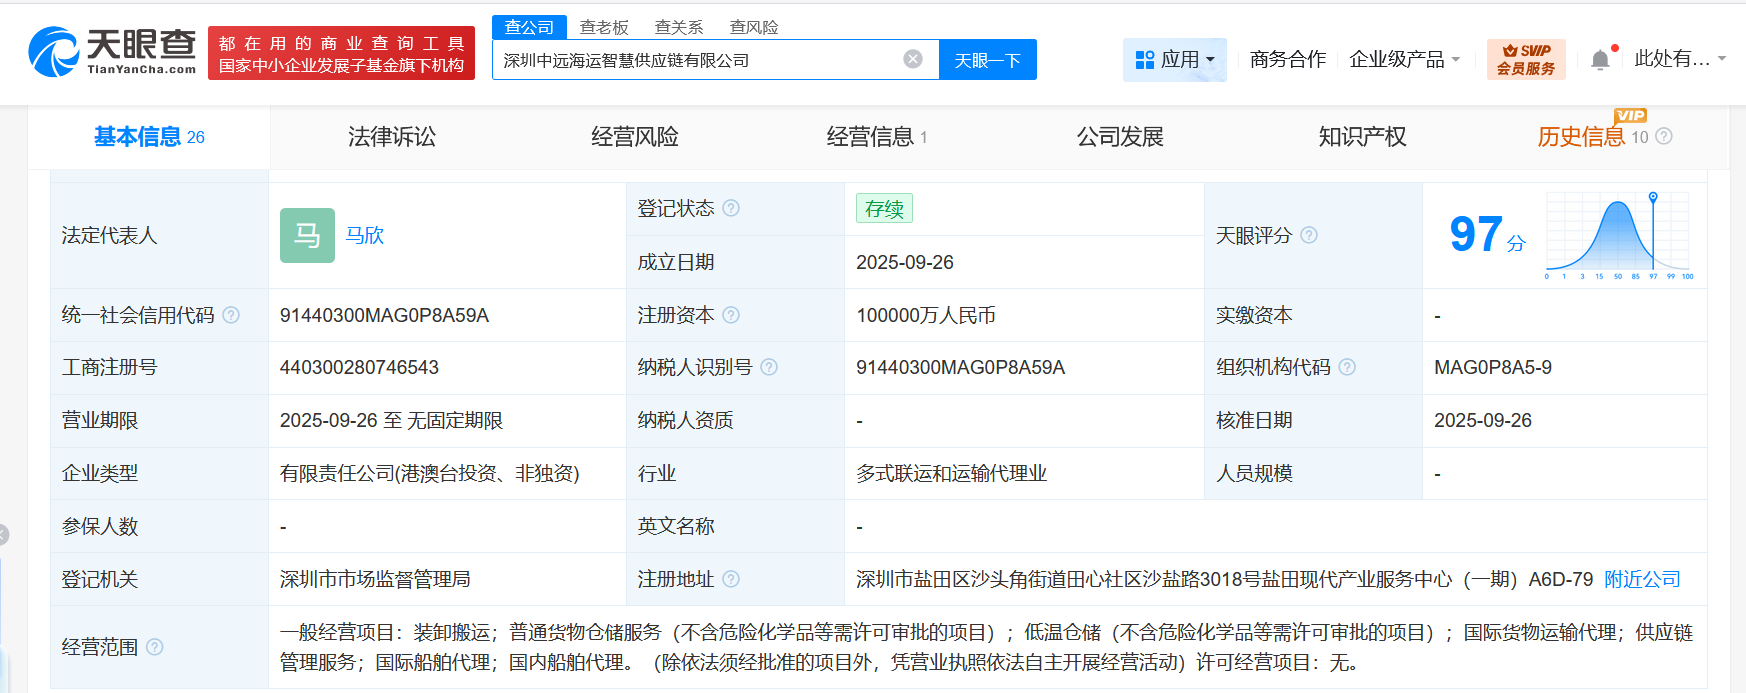Click help icon next to 登记状态
The image size is (1746, 693).
[x=731, y=208]
